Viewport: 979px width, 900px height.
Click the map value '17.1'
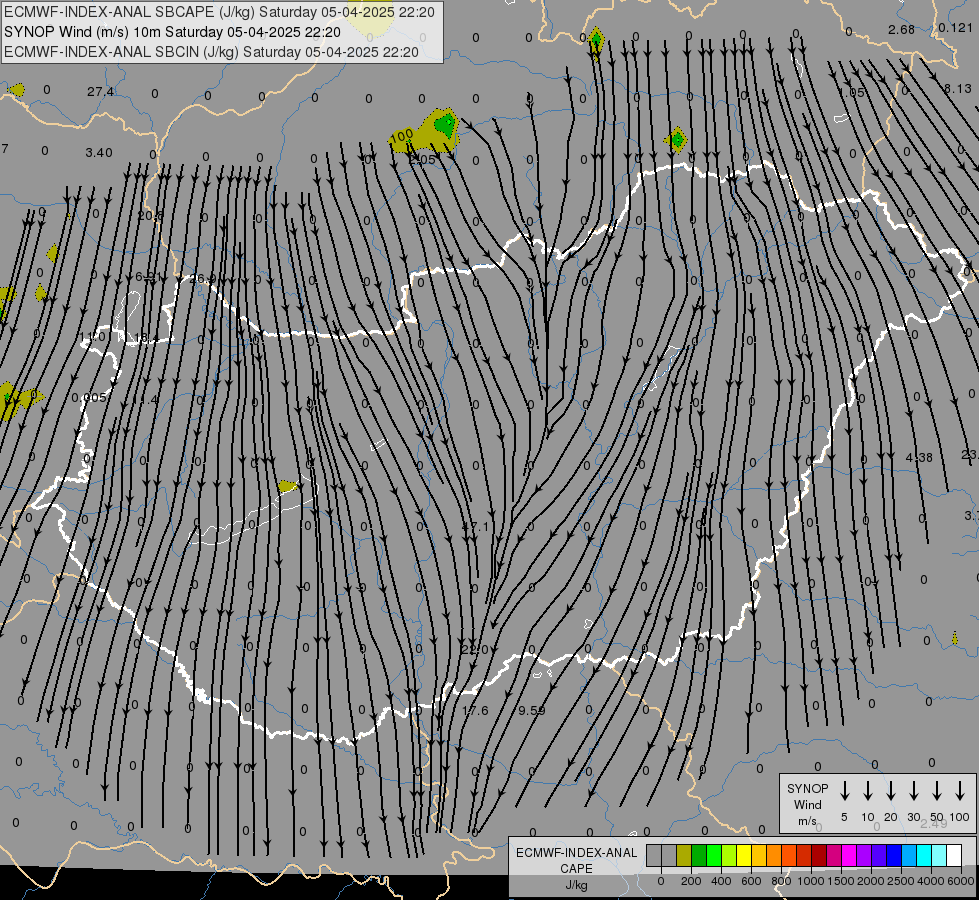(x=476, y=527)
